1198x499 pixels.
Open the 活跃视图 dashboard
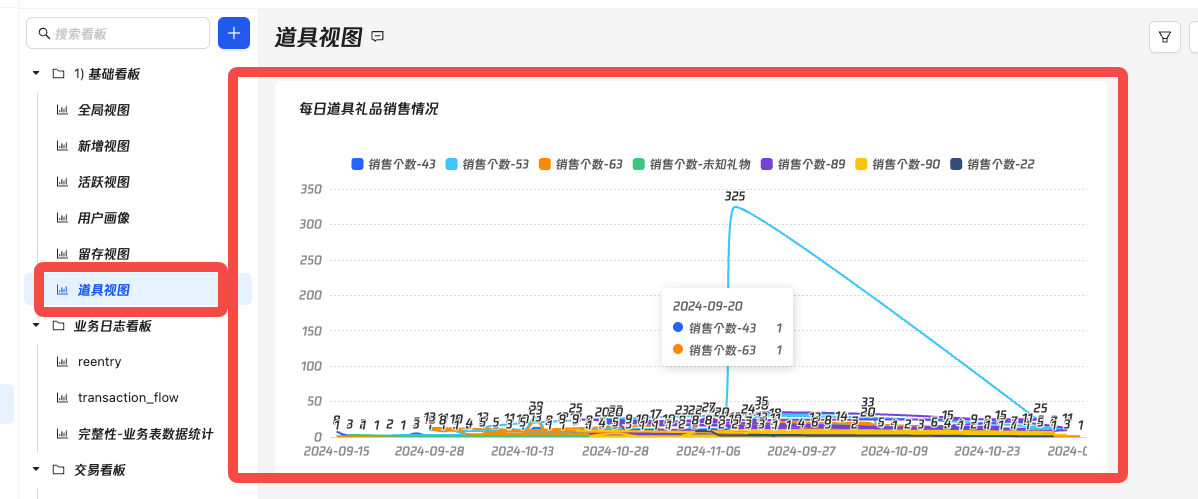pyautogui.click(x=103, y=182)
